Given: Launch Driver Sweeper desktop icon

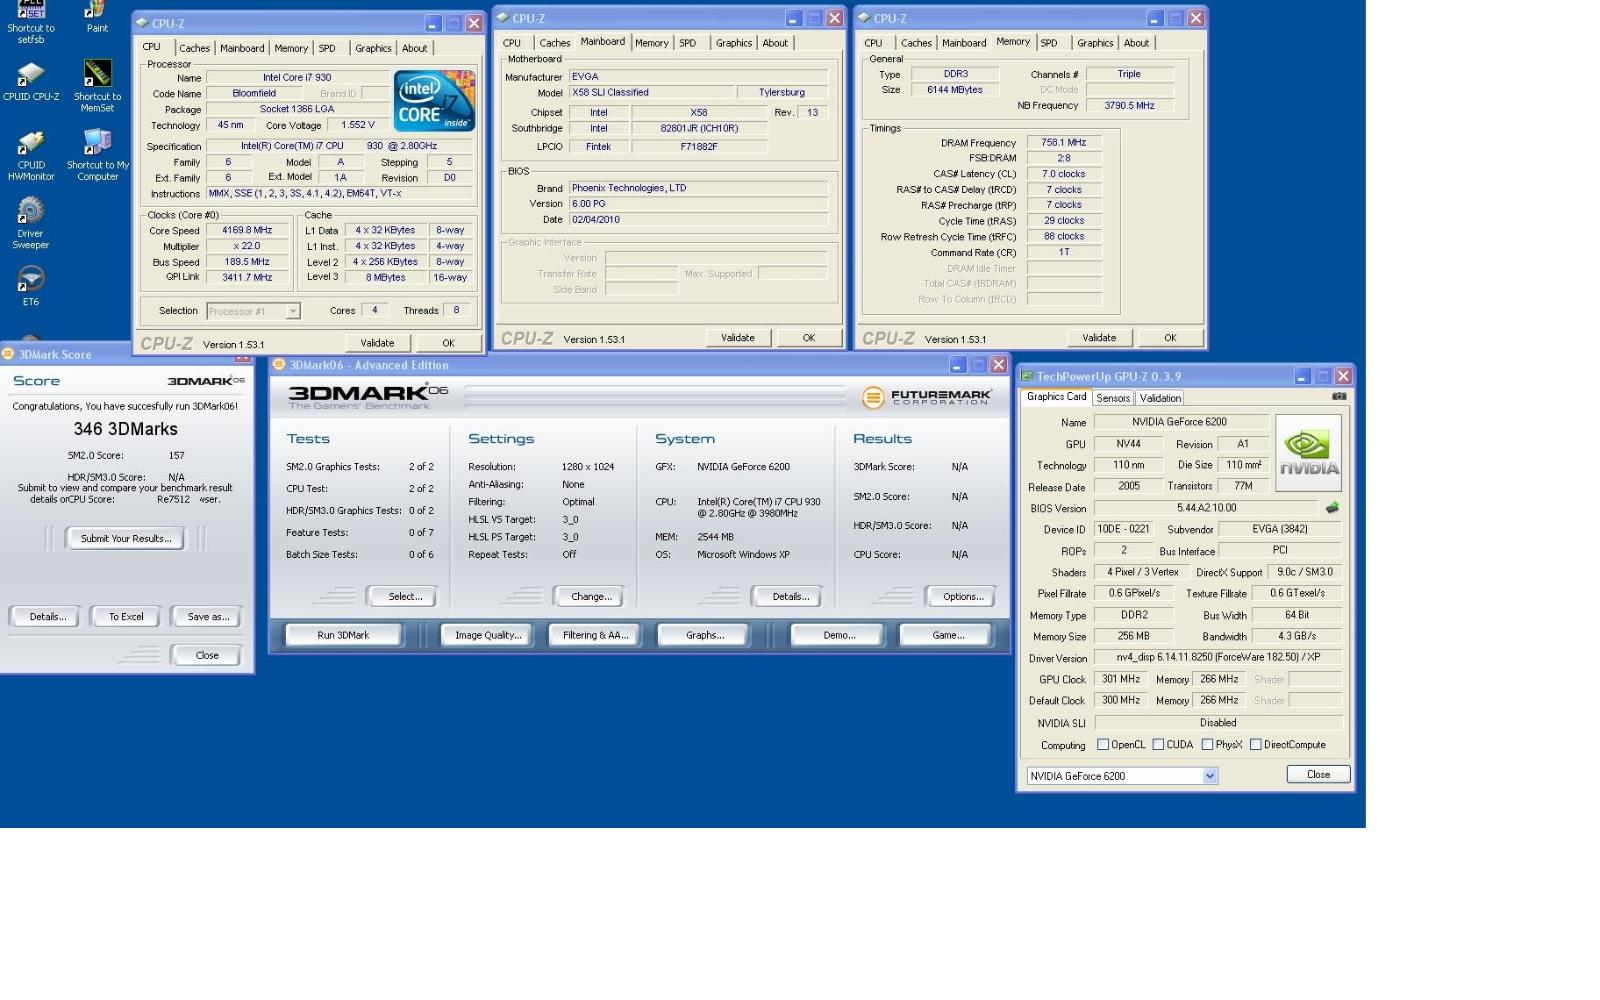Looking at the screenshot, I should (31, 223).
